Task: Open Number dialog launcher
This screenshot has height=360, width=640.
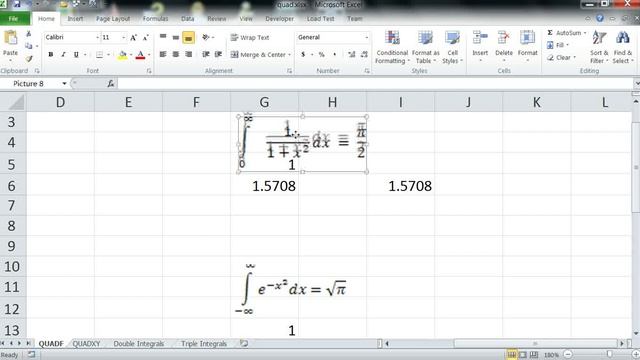Action: tap(367, 71)
